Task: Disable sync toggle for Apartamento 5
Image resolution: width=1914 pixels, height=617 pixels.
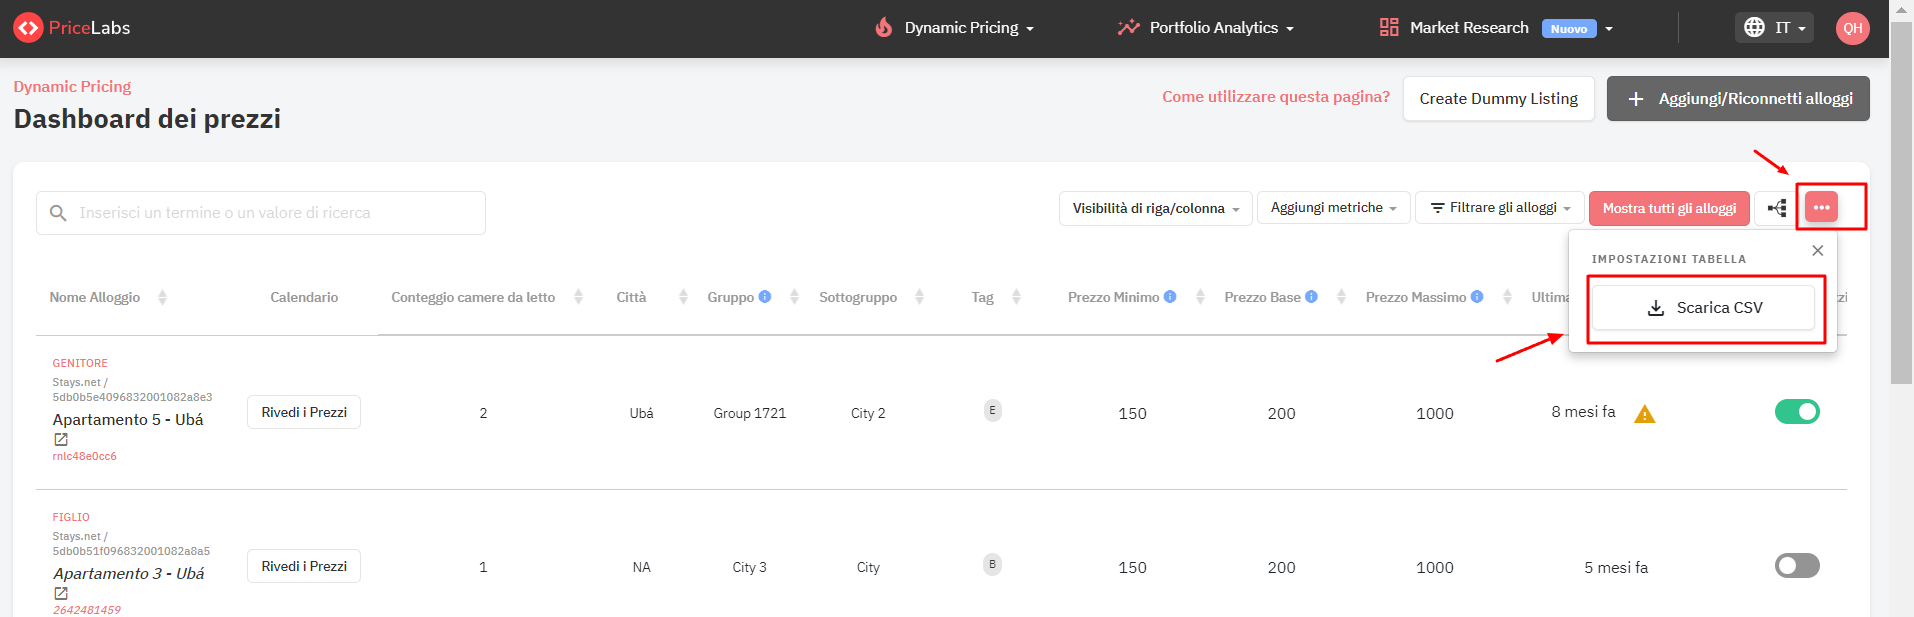Action: point(1797,411)
